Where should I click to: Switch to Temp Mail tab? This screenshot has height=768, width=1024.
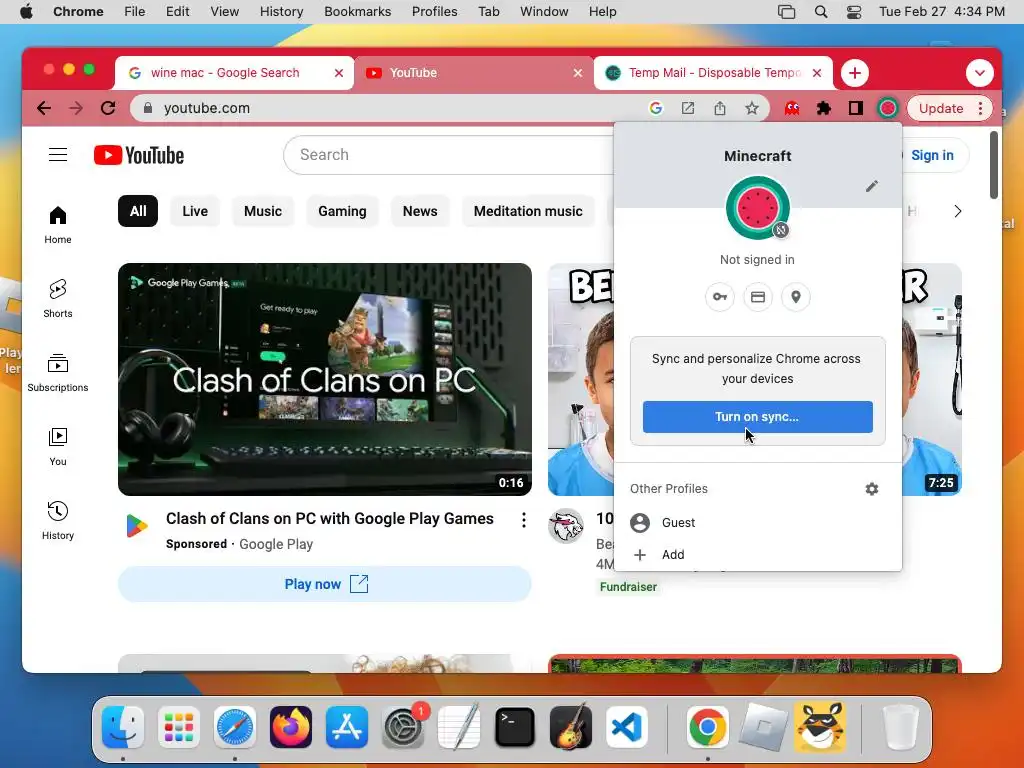click(x=713, y=72)
